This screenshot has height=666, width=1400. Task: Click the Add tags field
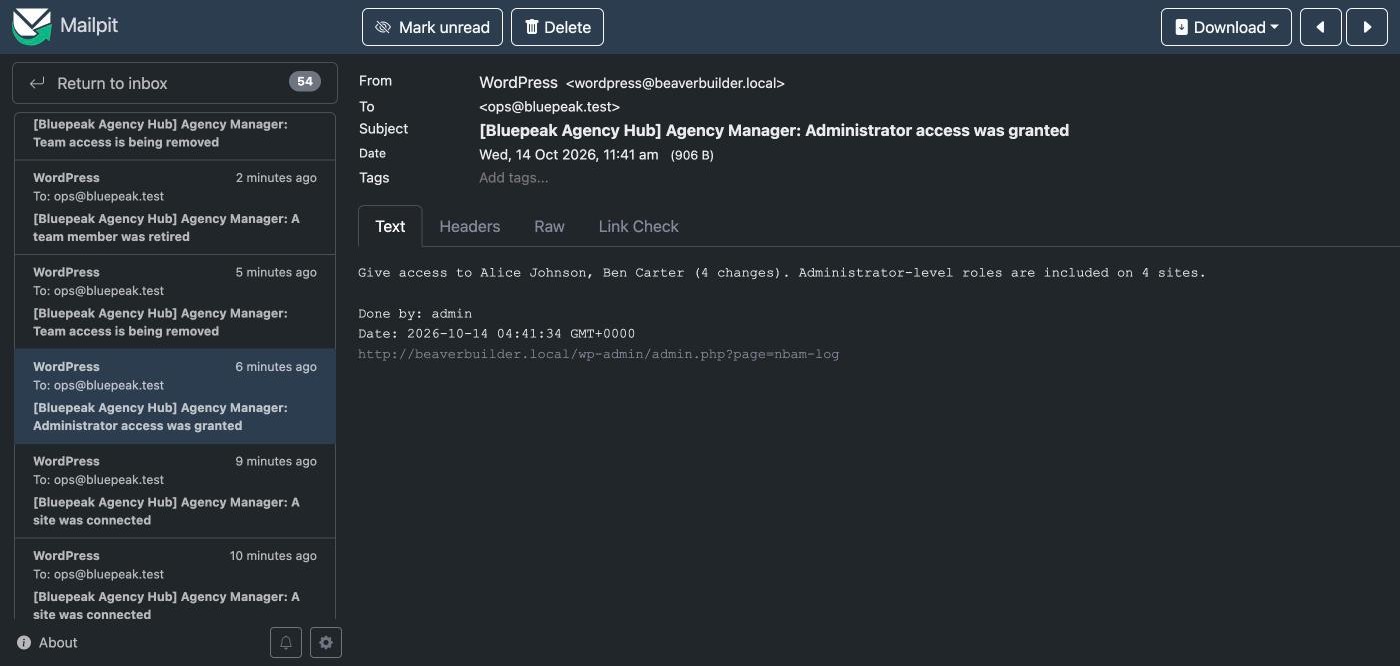click(x=514, y=178)
